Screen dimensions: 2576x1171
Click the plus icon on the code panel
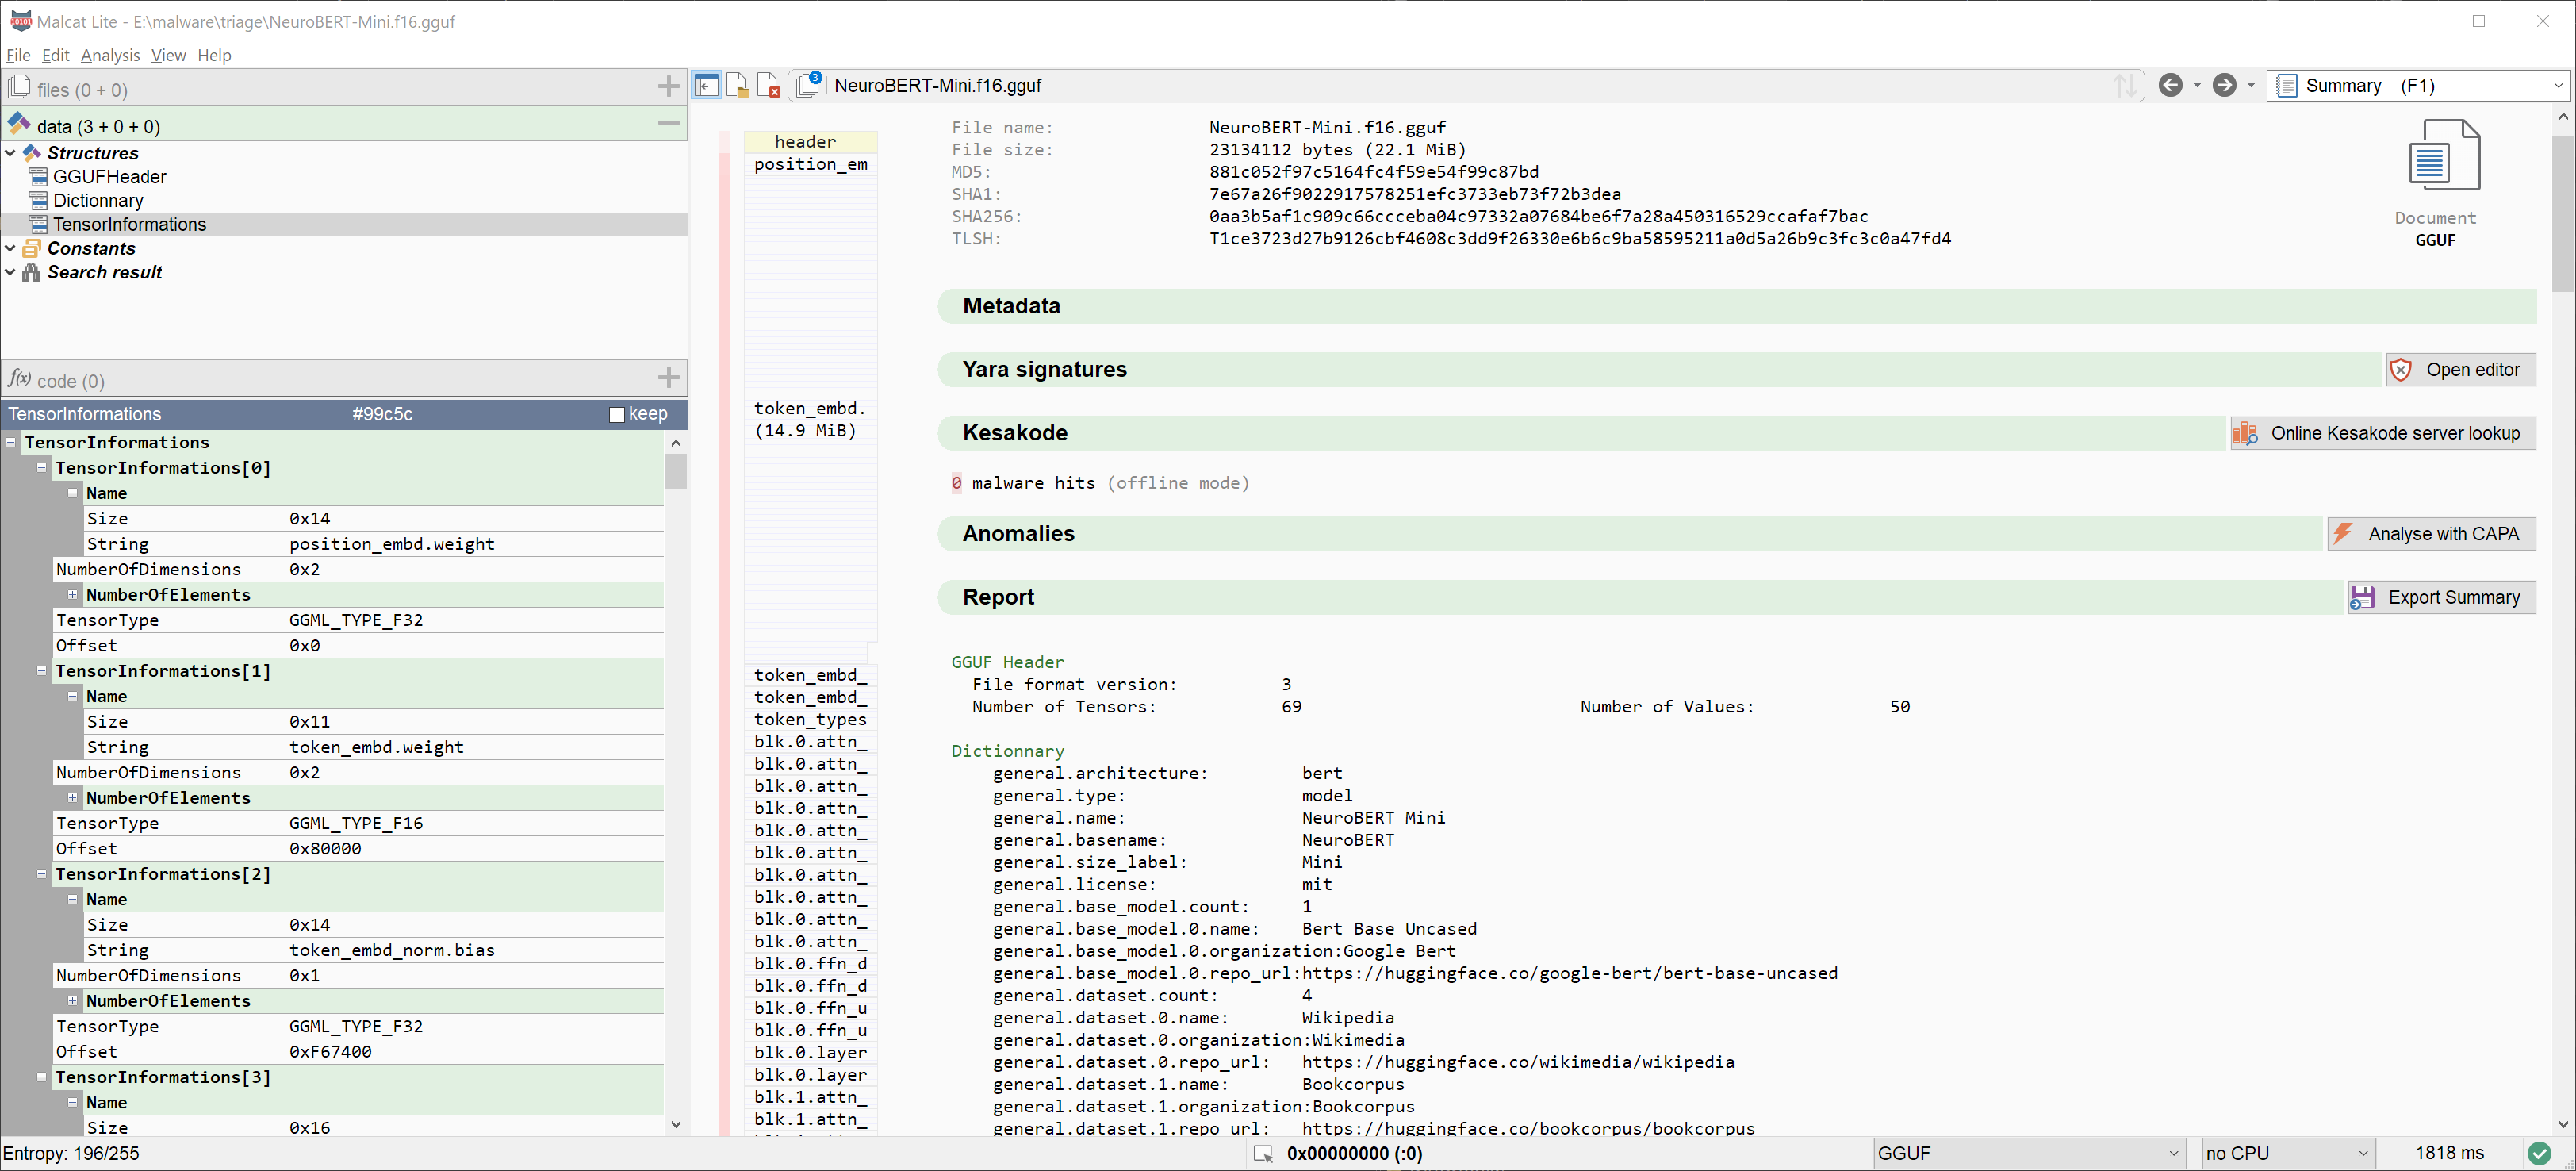[669, 378]
